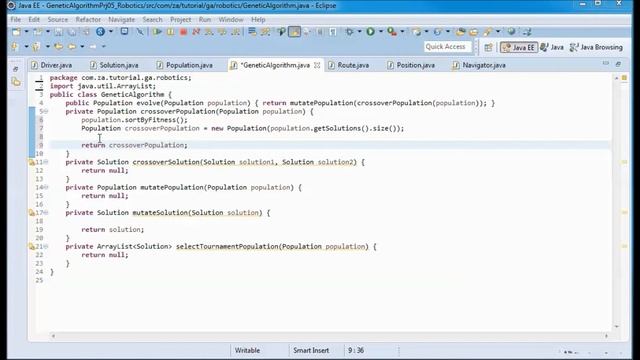Click the blue circular toolbar icon

point(100,31)
